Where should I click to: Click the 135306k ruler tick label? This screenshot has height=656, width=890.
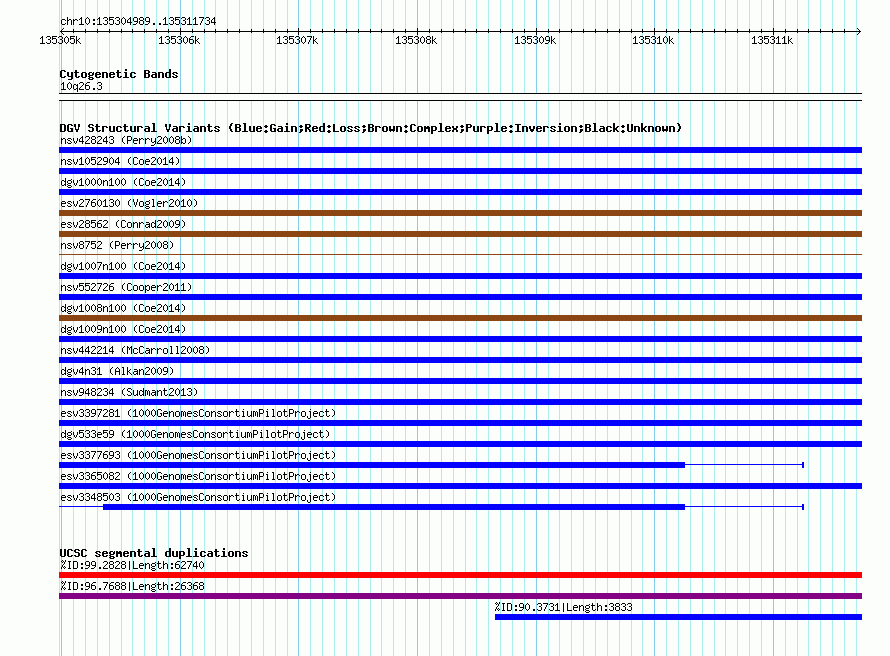[179, 40]
